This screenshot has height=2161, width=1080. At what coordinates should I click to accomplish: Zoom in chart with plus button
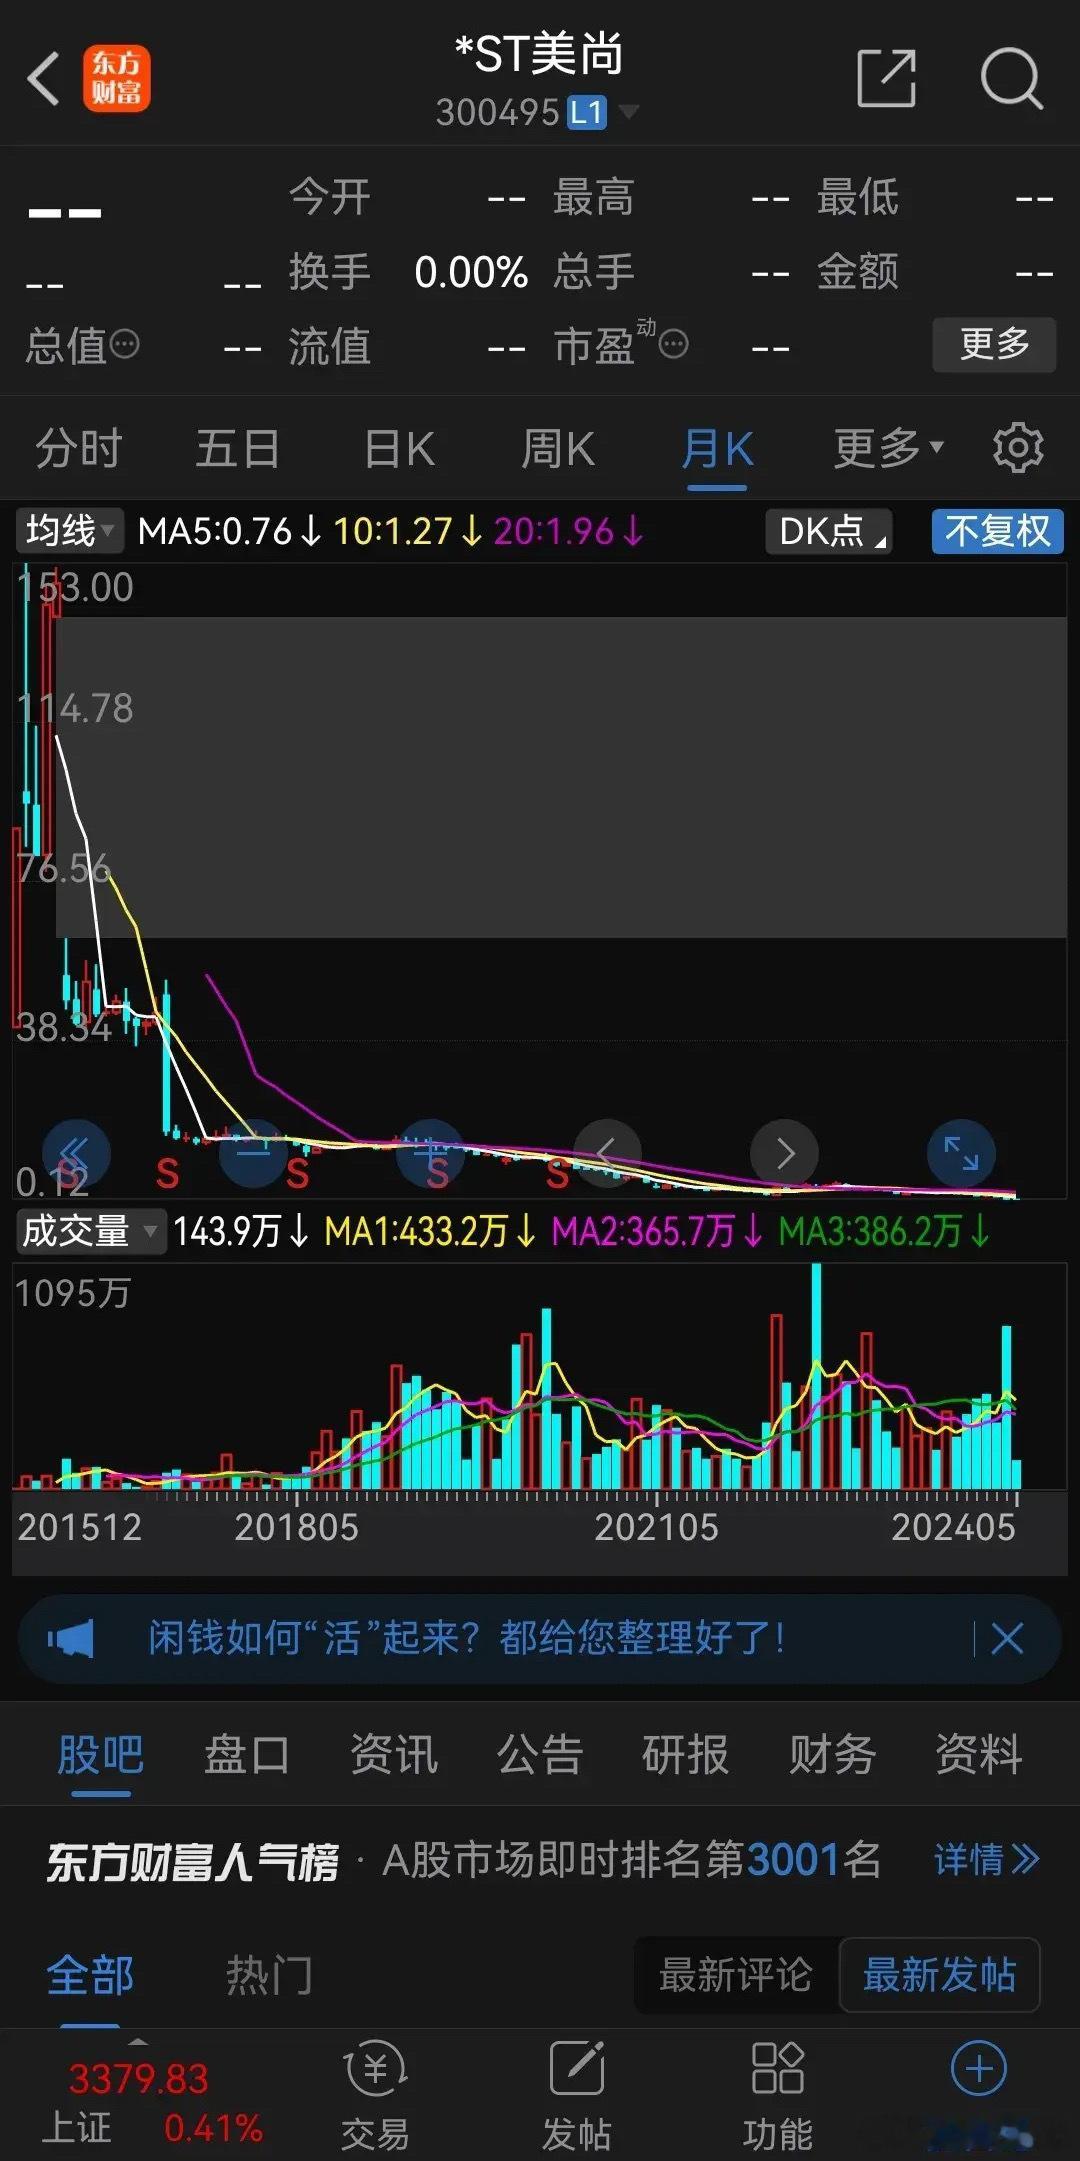[x=431, y=1153]
